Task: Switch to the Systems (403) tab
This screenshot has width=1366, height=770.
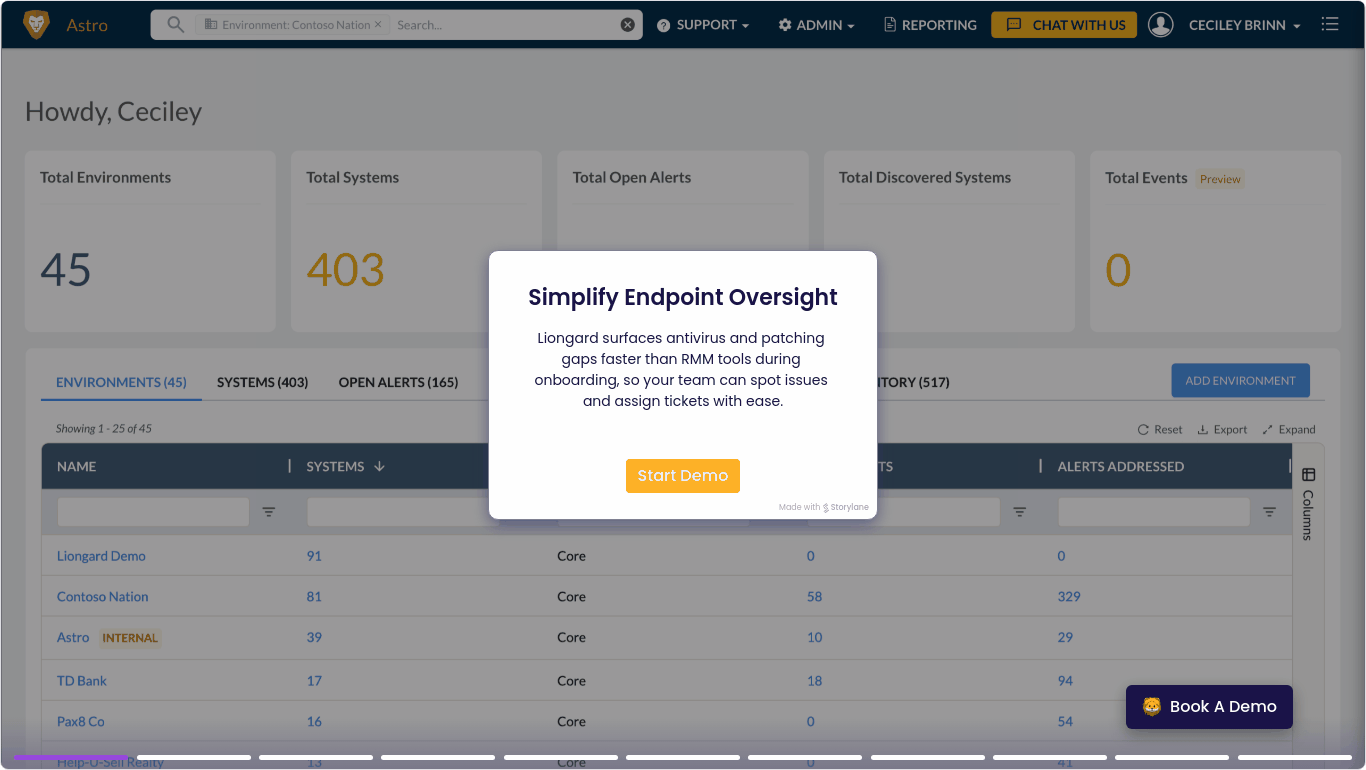Action: pyautogui.click(x=262, y=382)
